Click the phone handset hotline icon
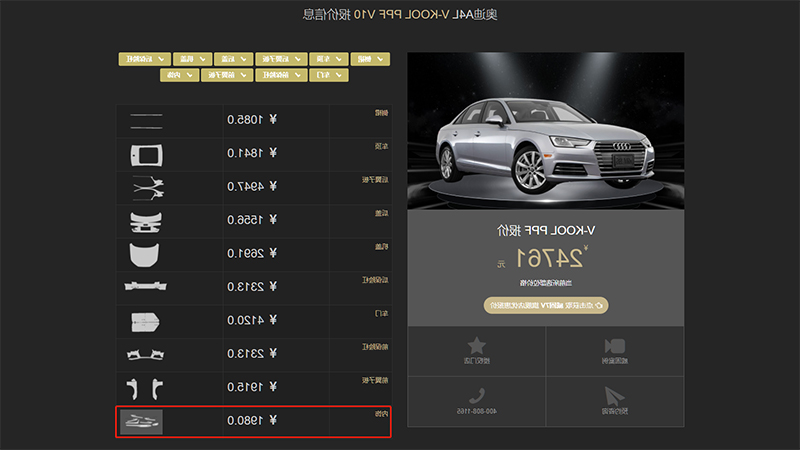800x450 pixels. 477,395
